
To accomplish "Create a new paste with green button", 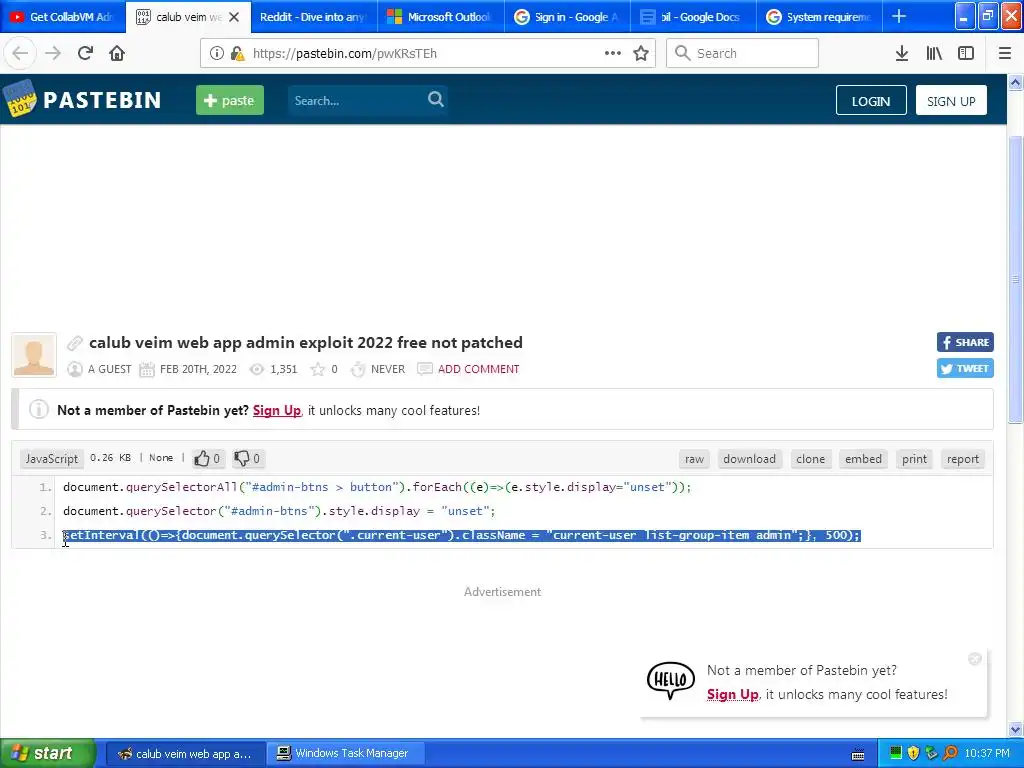I will [x=230, y=100].
